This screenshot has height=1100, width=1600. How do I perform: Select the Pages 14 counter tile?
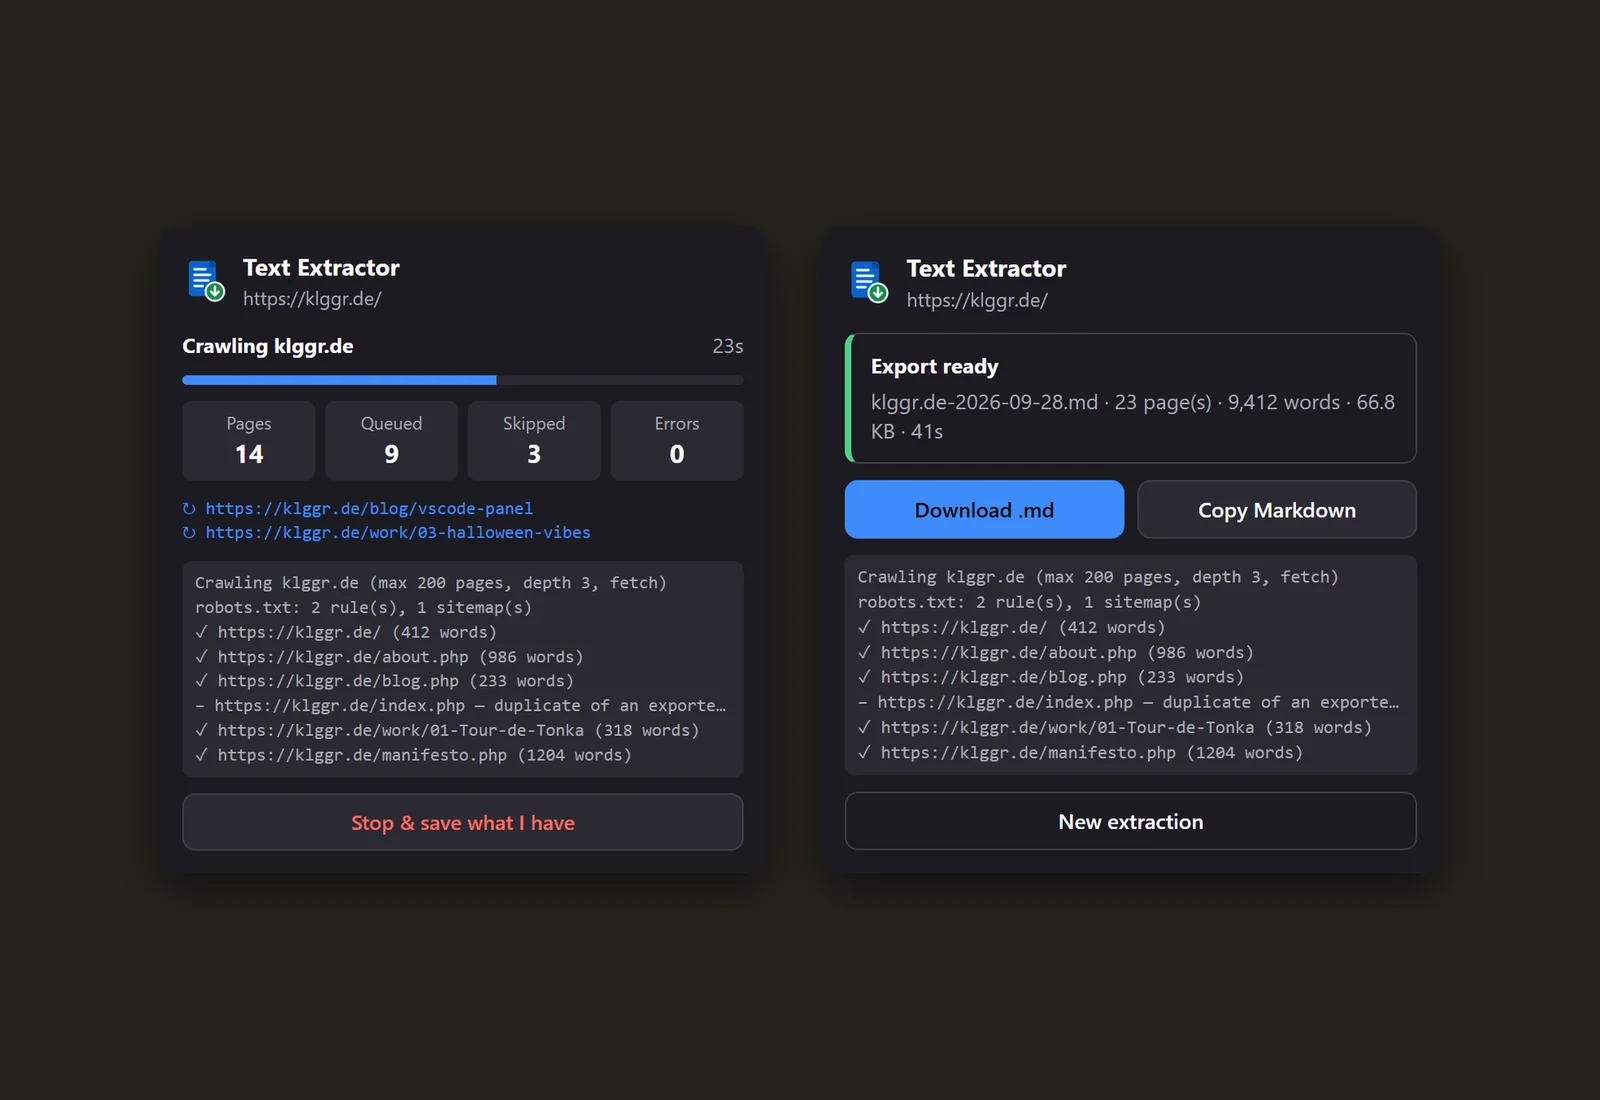click(x=249, y=441)
